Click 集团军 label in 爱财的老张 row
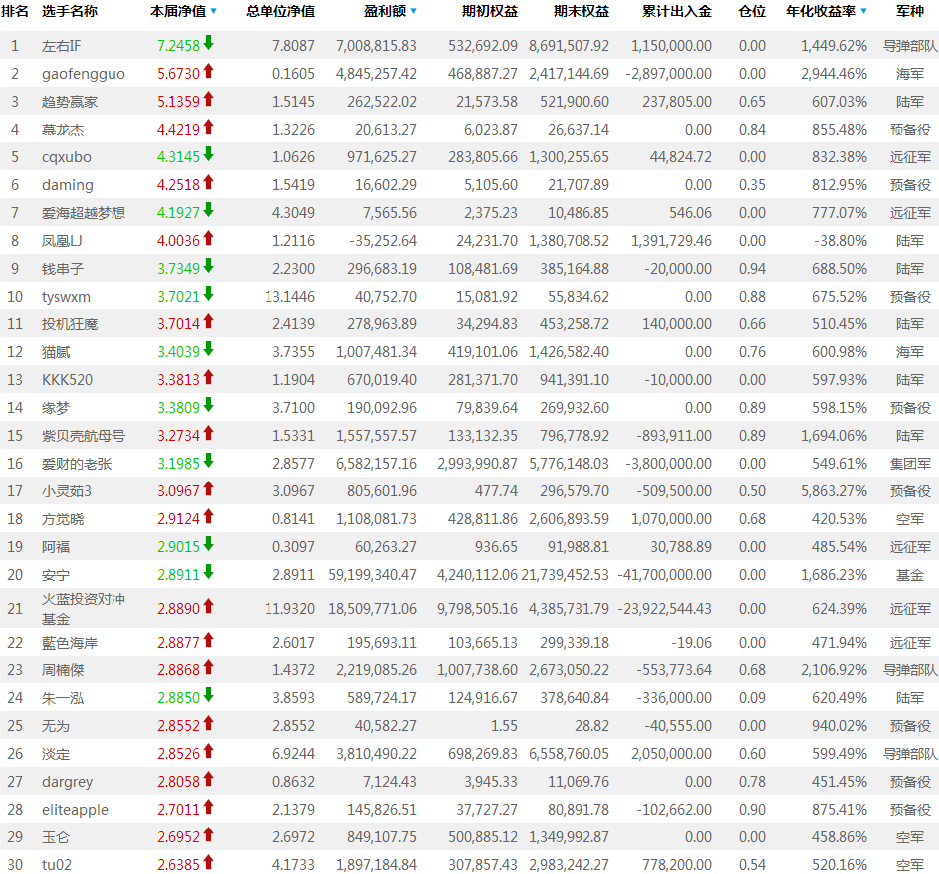This screenshot has height=874, width=939. pos(910,464)
